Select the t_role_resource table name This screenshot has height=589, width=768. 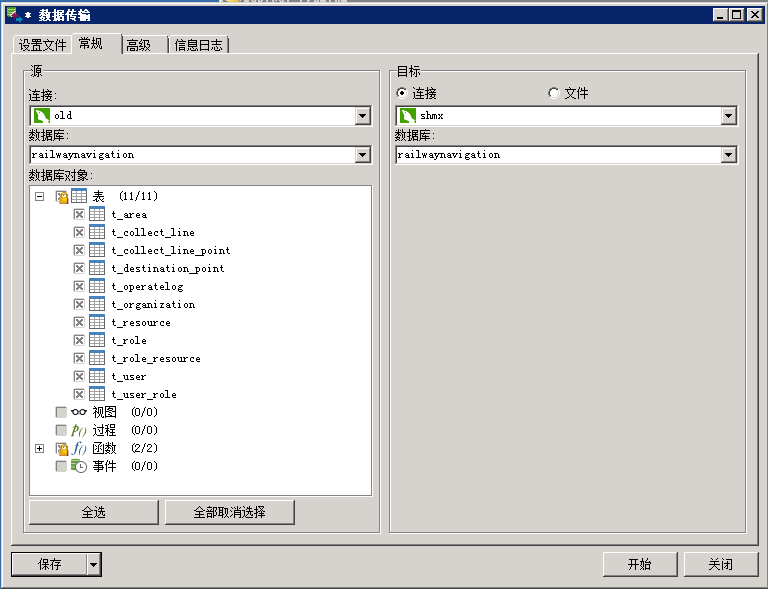click(156, 358)
